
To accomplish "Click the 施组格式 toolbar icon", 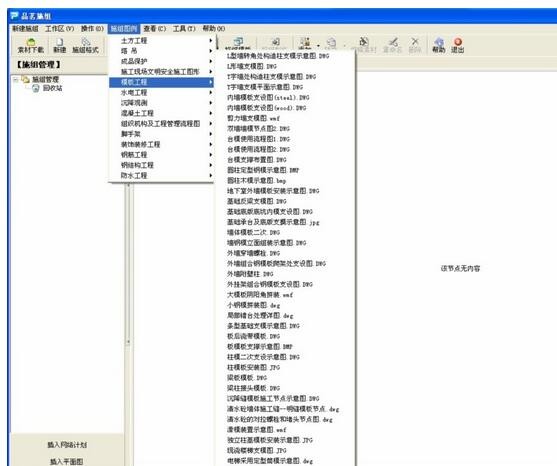I will click(85, 45).
